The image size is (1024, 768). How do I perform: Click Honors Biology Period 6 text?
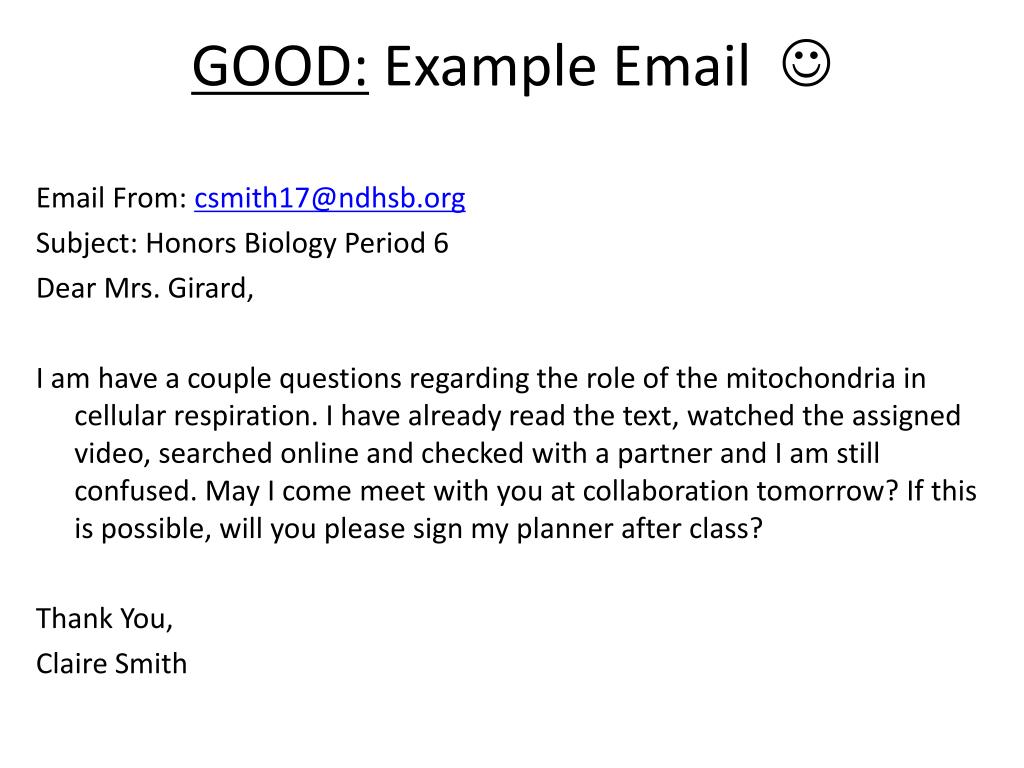pos(297,244)
